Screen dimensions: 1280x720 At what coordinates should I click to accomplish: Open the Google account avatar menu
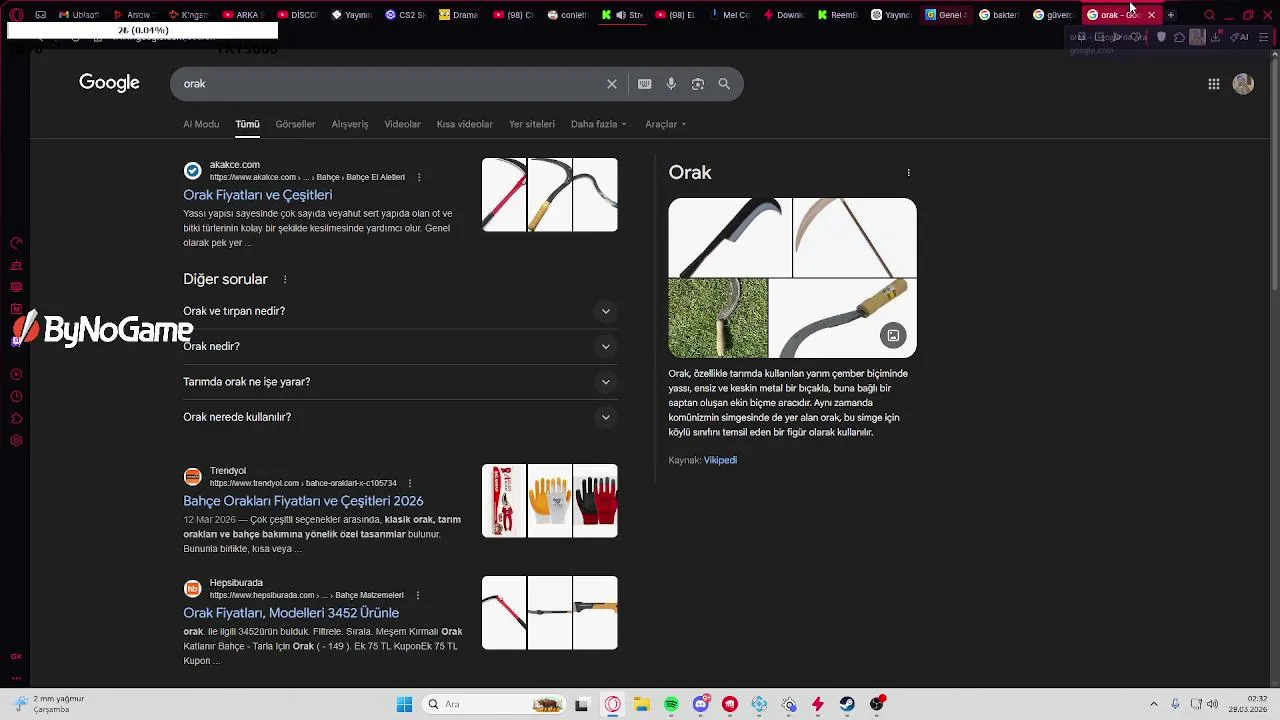tap(1243, 84)
